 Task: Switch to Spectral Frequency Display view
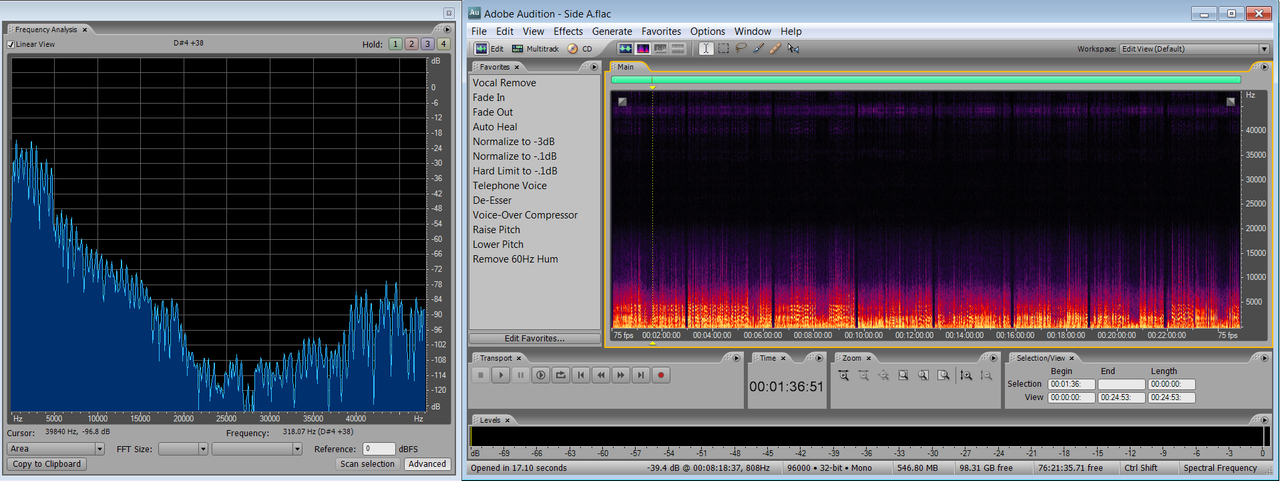(643, 48)
